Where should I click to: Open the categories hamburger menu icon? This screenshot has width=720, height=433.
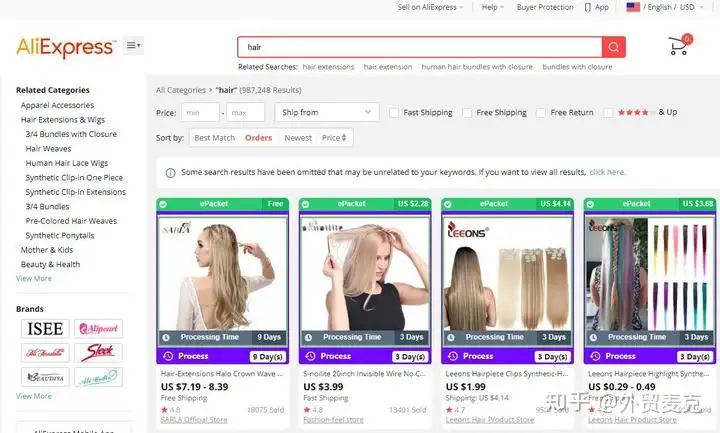(x=133, y=45)
